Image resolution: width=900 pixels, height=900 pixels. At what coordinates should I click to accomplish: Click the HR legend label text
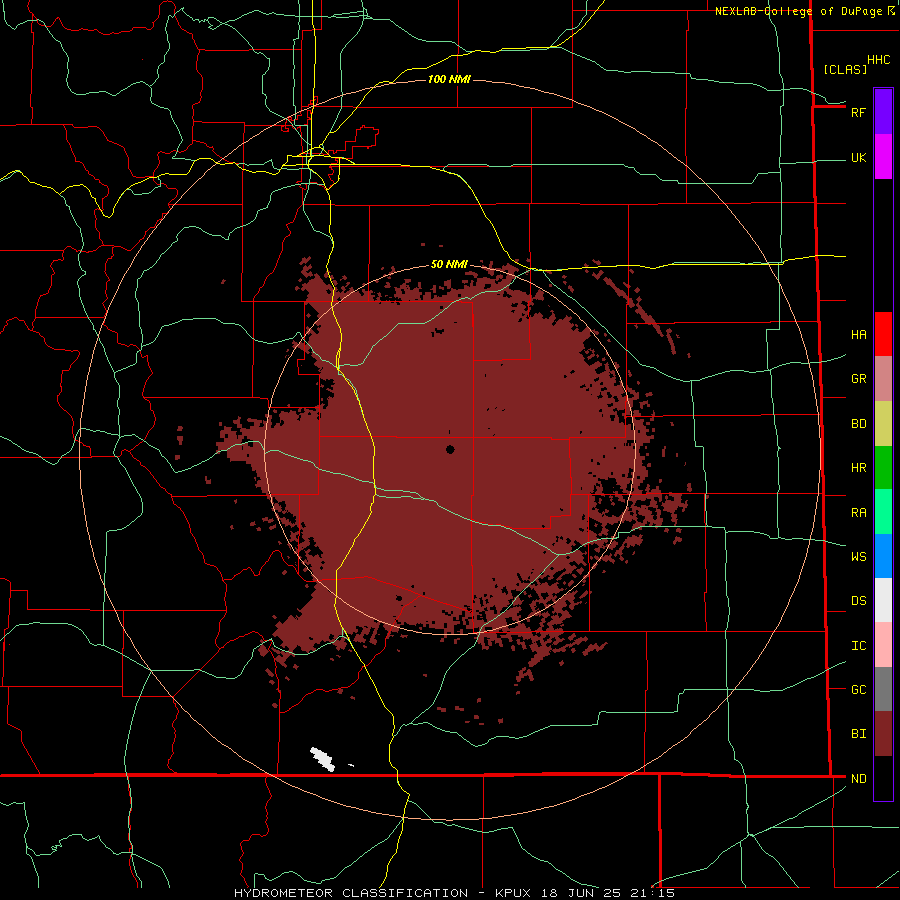[x=858, y=468]
